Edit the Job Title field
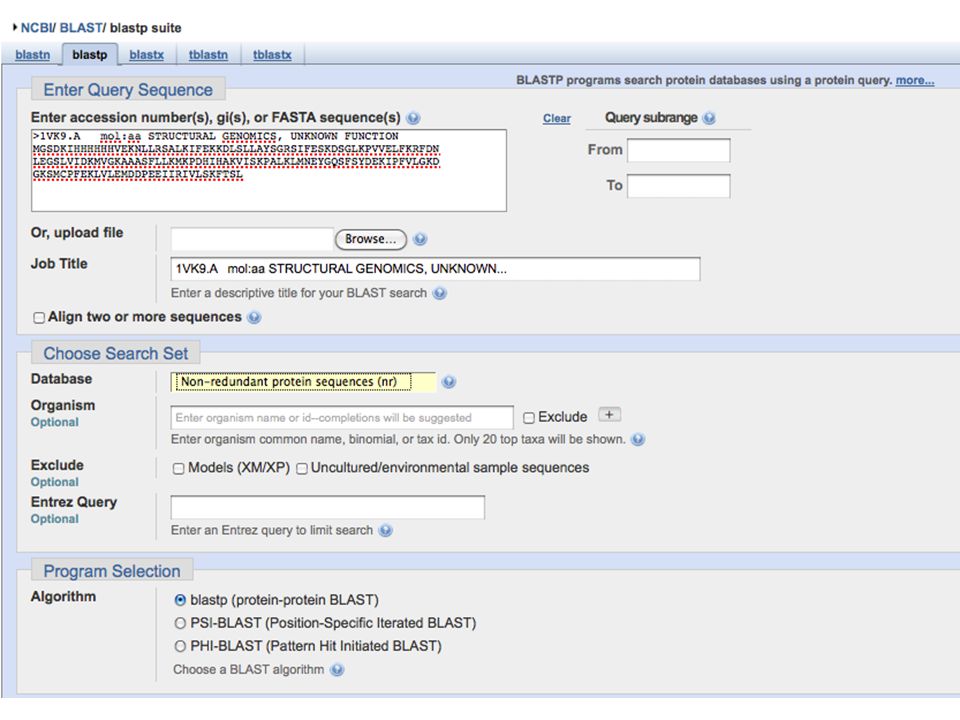This screenshot has height=720, width=960. (x=435, y=269)
